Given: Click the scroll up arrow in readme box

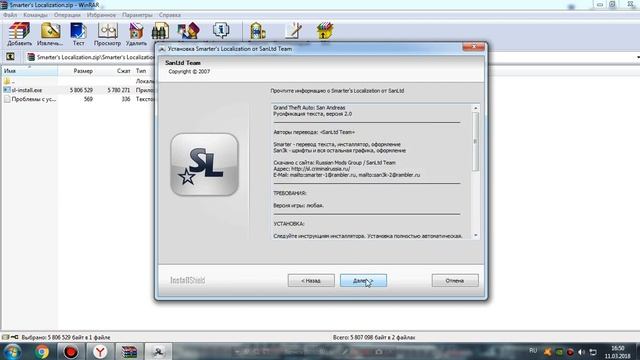Looking at the screenshot, I should tap(475, 108).
